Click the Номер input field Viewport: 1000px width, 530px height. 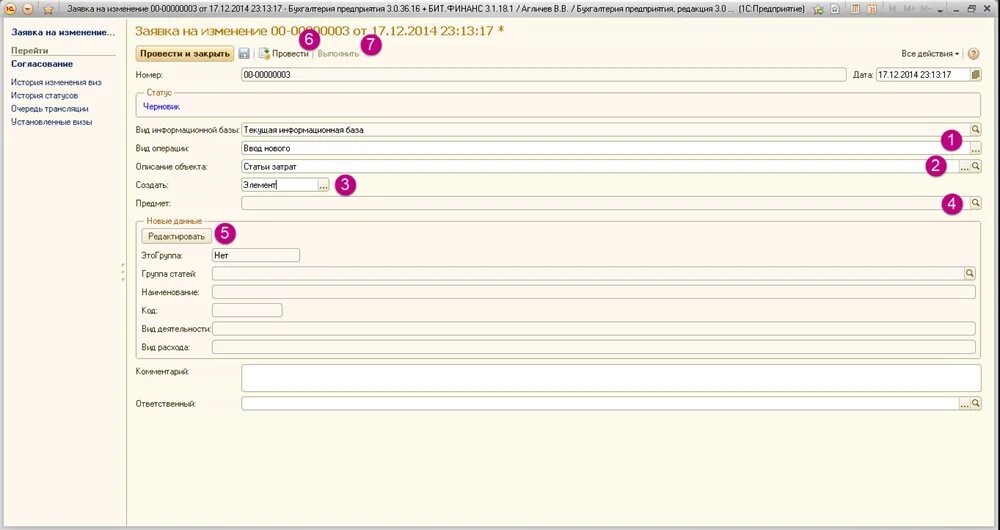pos(543,75)
